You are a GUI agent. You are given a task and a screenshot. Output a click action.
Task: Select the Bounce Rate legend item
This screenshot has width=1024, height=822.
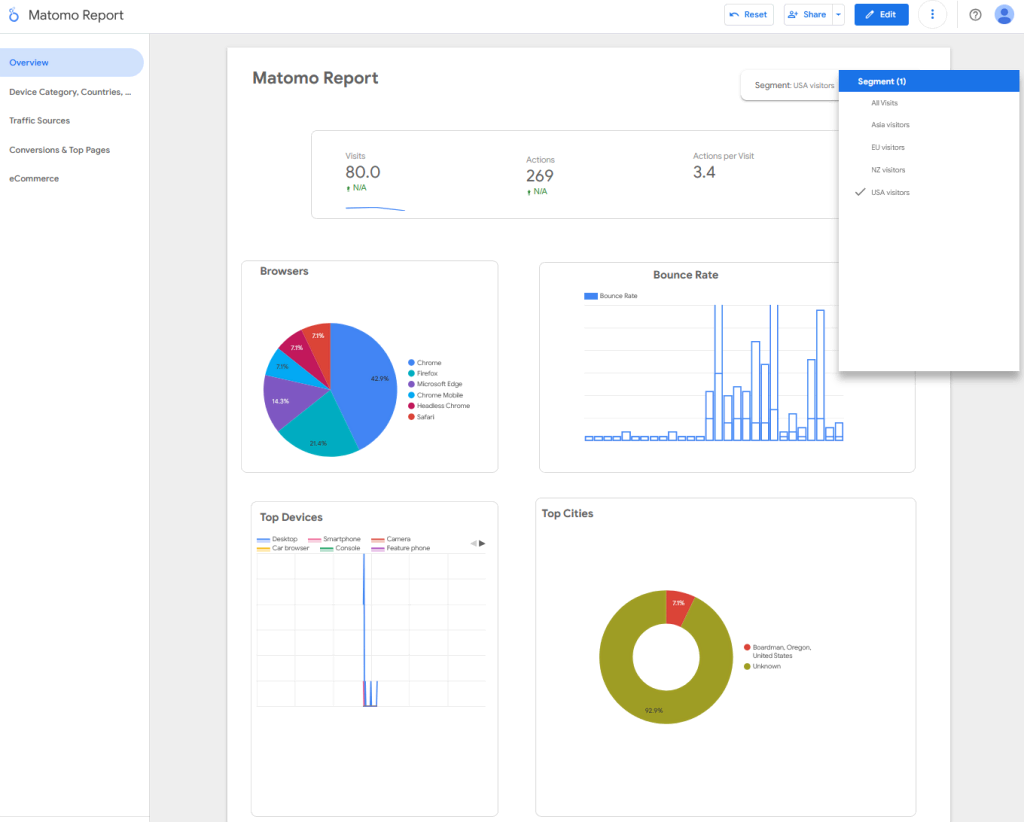click(609, 295)
